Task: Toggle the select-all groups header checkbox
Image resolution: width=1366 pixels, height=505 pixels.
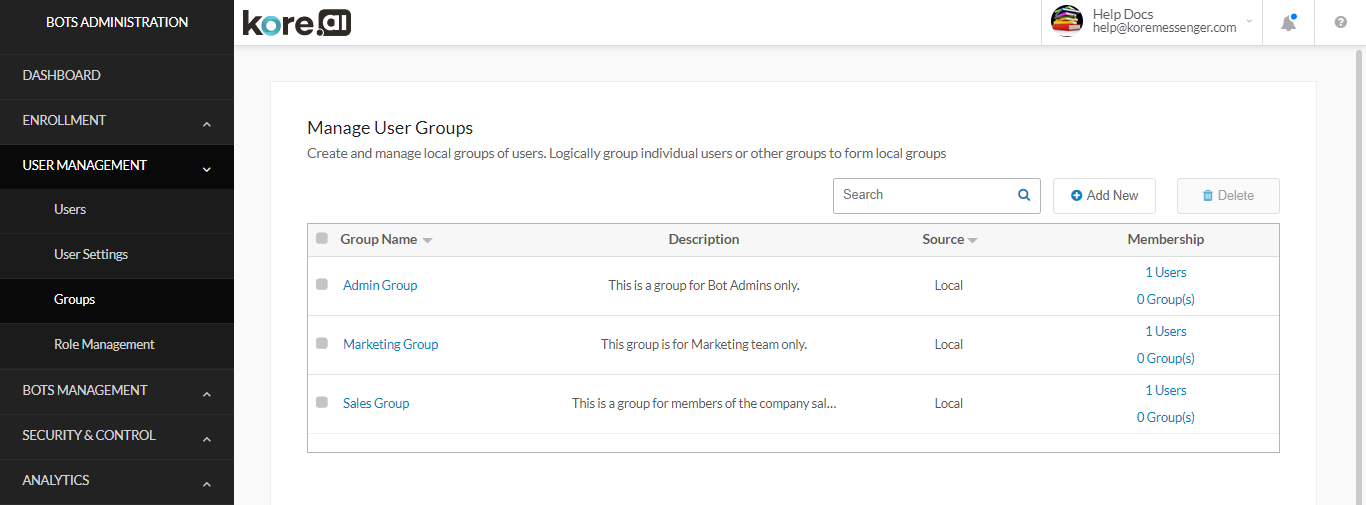Action: point(322,238)
